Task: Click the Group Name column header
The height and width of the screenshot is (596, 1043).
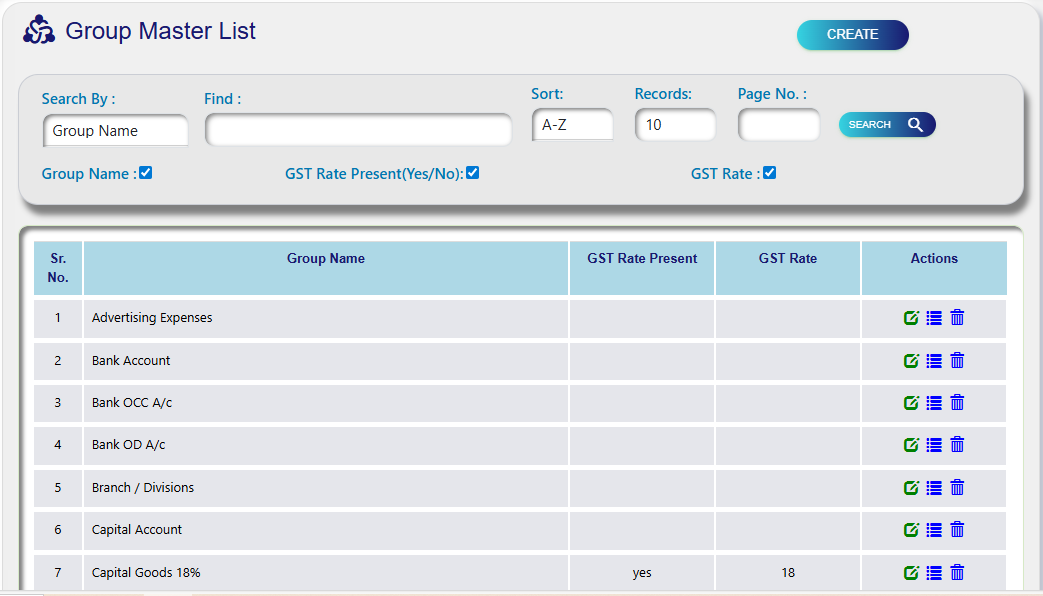Action: [326, 259]
